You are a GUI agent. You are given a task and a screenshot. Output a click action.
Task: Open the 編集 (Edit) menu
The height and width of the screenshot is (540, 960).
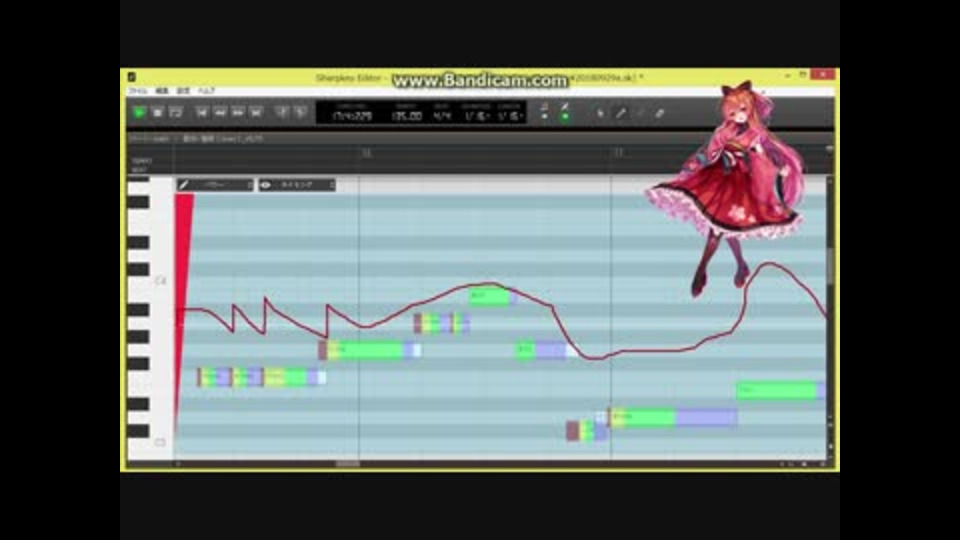click(x=162, y=91)
